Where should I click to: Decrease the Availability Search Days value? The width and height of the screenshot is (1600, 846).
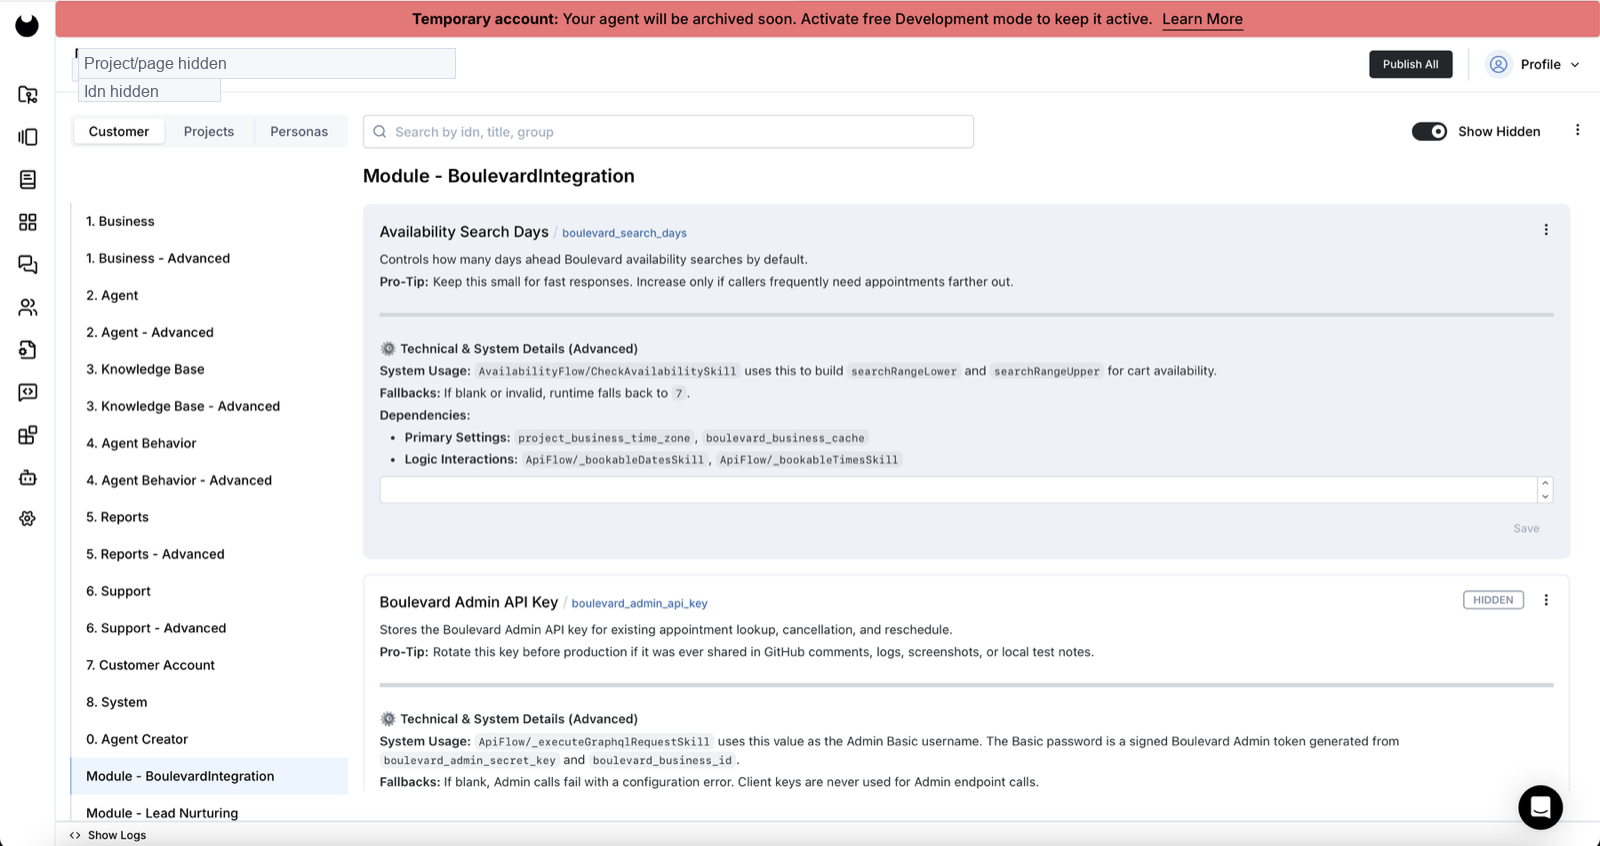1545,496
